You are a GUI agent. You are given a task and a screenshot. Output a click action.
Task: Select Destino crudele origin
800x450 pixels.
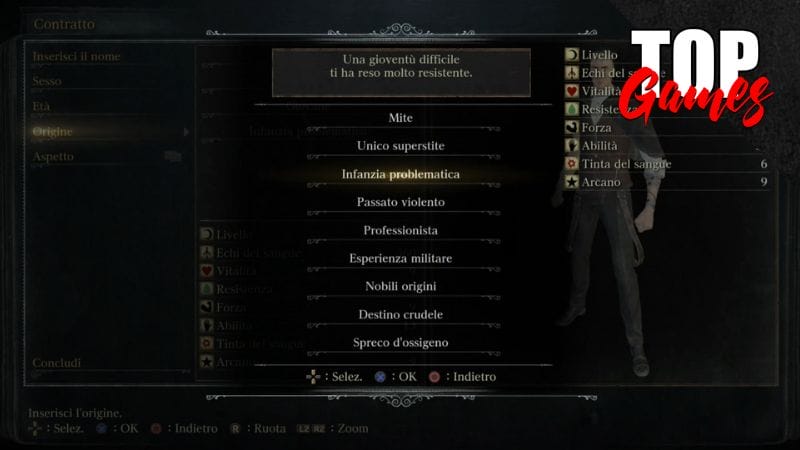tap(401, 314)
